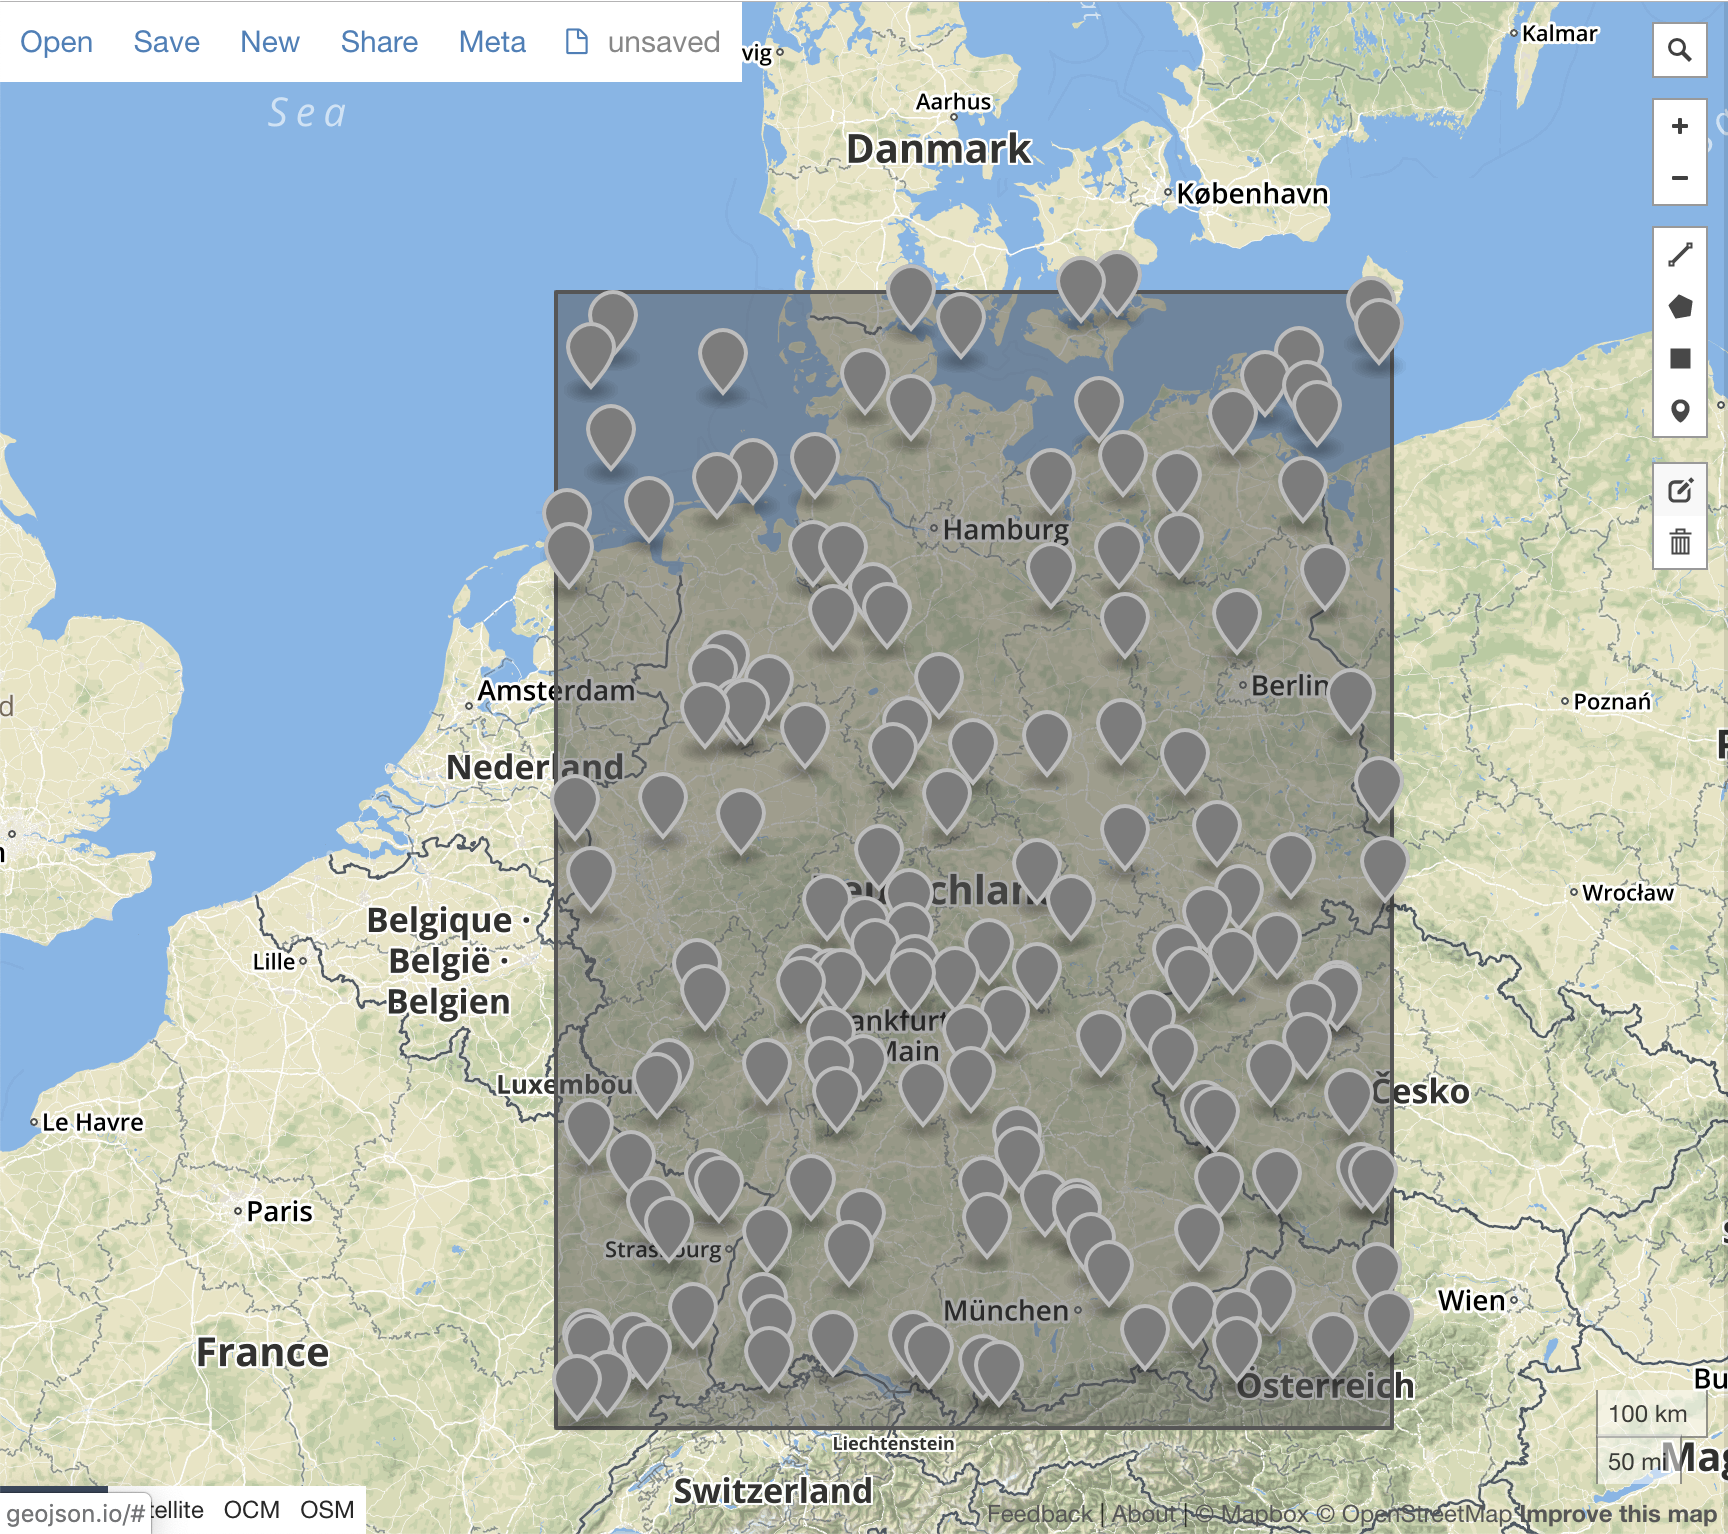This screenshot has height=1534, width=1728.
Task: Click the marker above the Luxembourg label
Action: tap(657, 1084)
